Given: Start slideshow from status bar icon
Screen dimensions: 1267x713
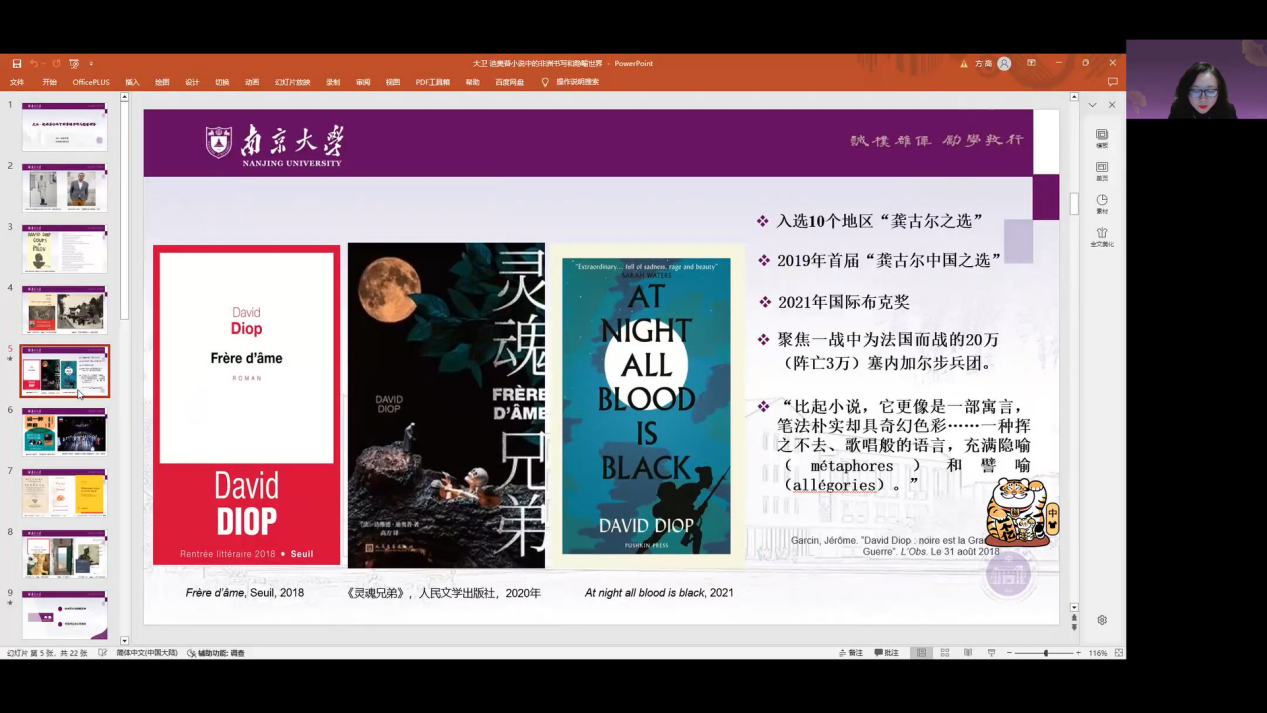Looking at the screenshot, I should [x=991, y=653].
